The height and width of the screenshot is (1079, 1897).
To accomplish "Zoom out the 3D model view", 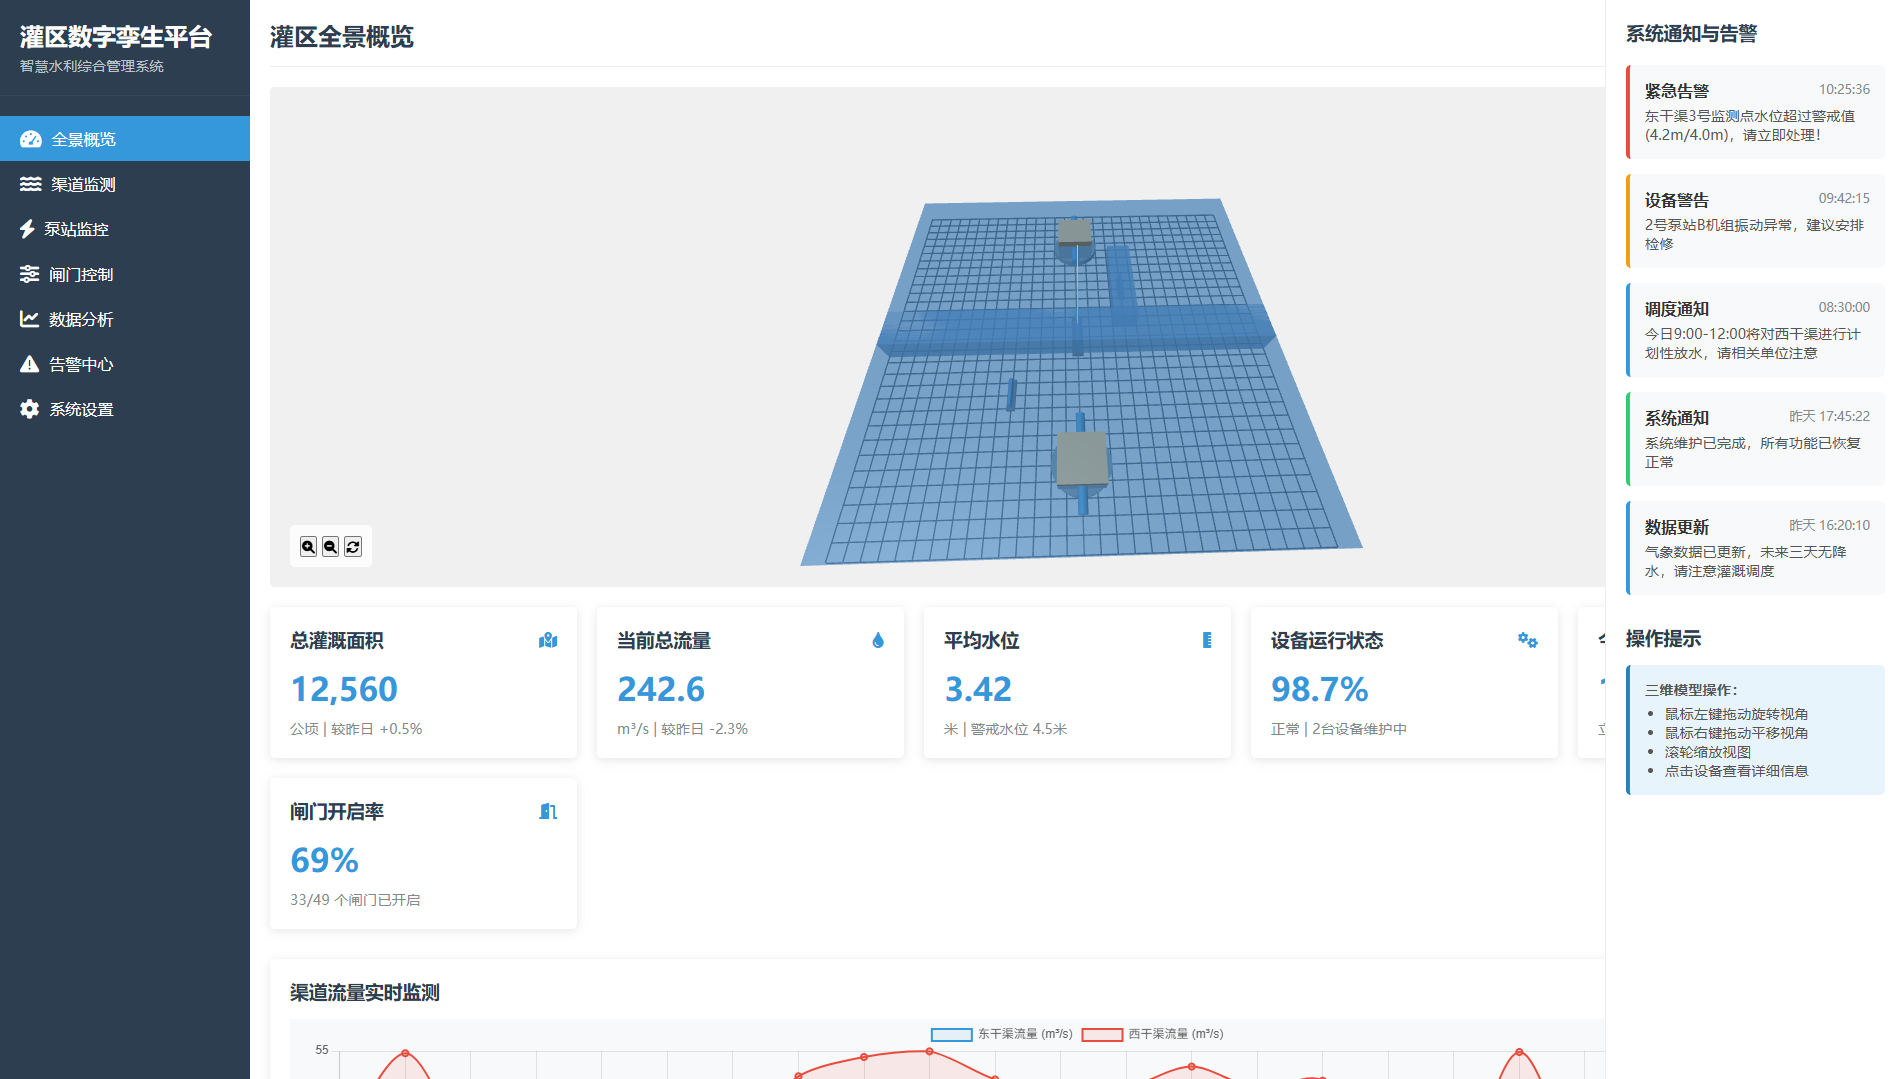I will click(x=330, y=547).
